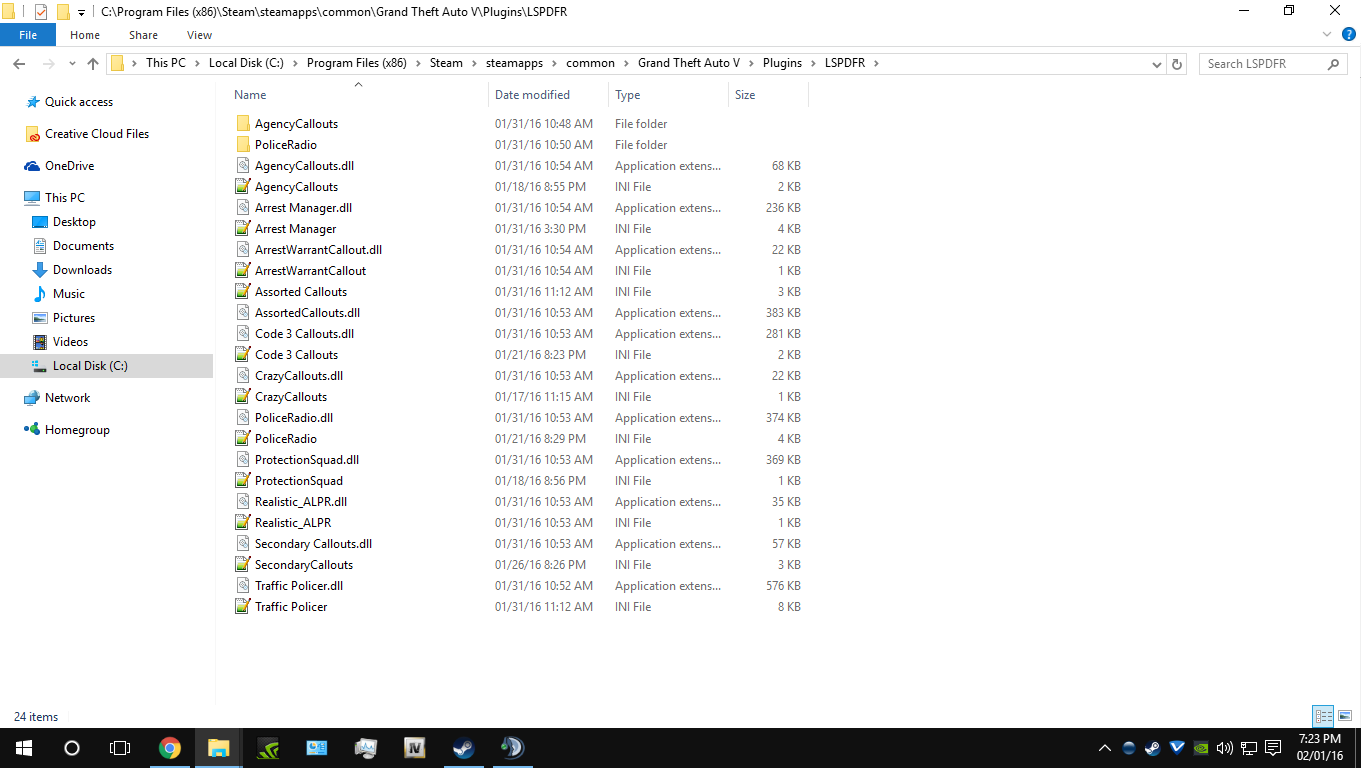Select Homegroup in navigation pane
This screenshot has width=1361, height=768.
77,430
